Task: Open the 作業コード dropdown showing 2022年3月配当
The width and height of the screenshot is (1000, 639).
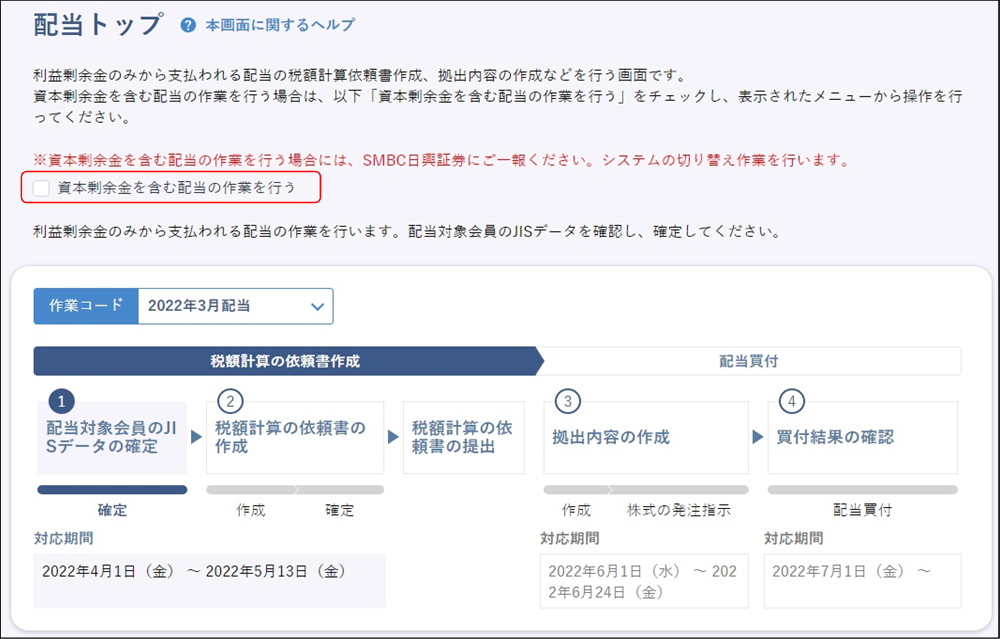Action: pos(234,306)
